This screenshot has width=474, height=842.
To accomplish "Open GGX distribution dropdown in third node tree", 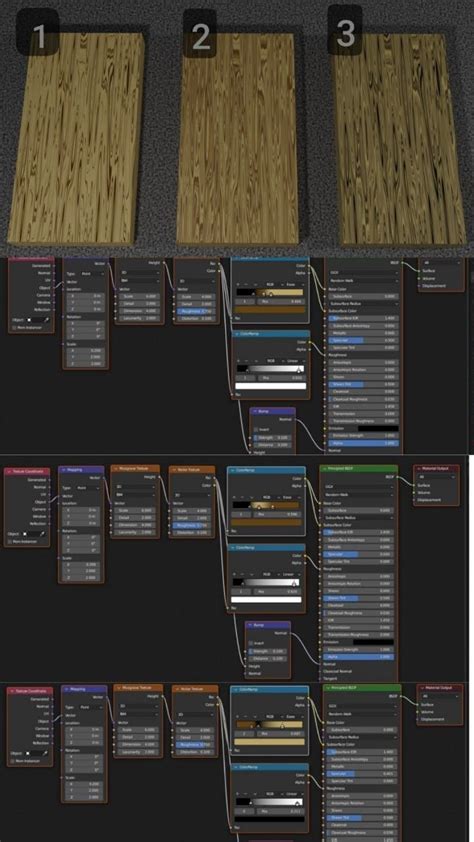I will point(364,706).
